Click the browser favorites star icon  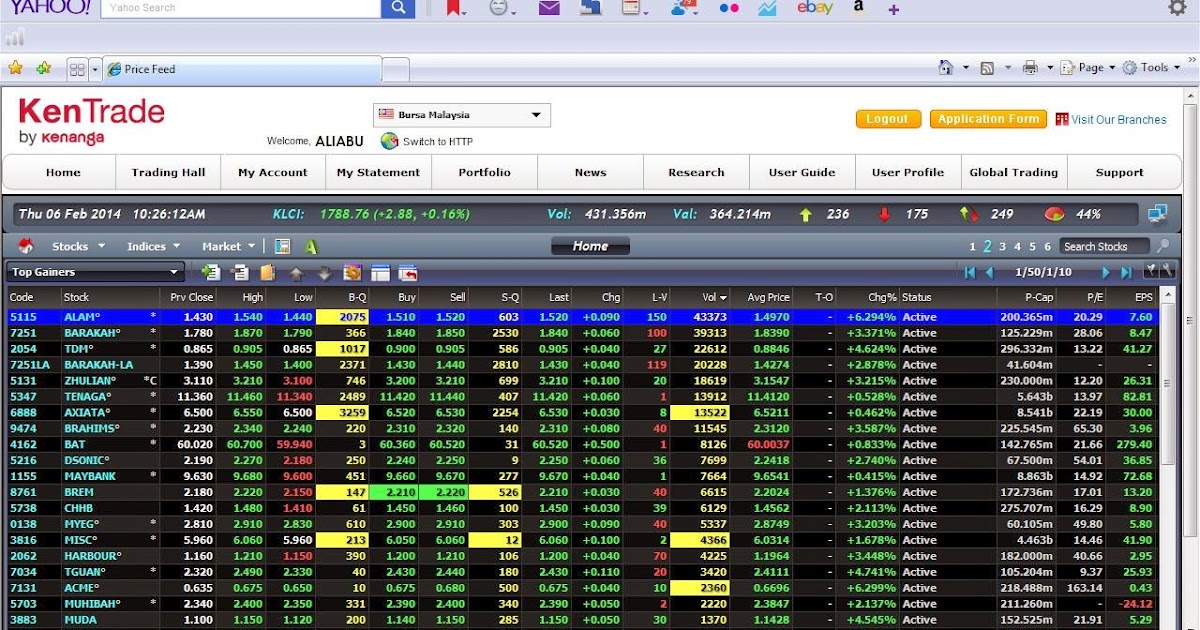[15, 68]
